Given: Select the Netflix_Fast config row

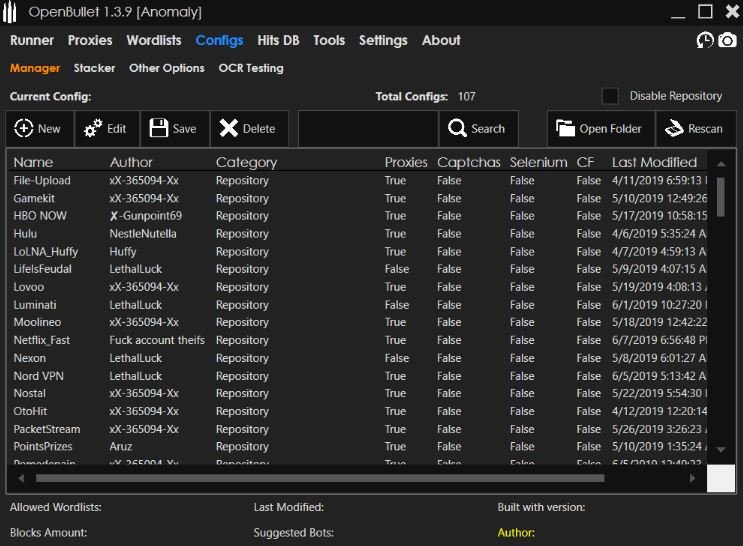Looking at the screenshot, I should coord(358,340).
